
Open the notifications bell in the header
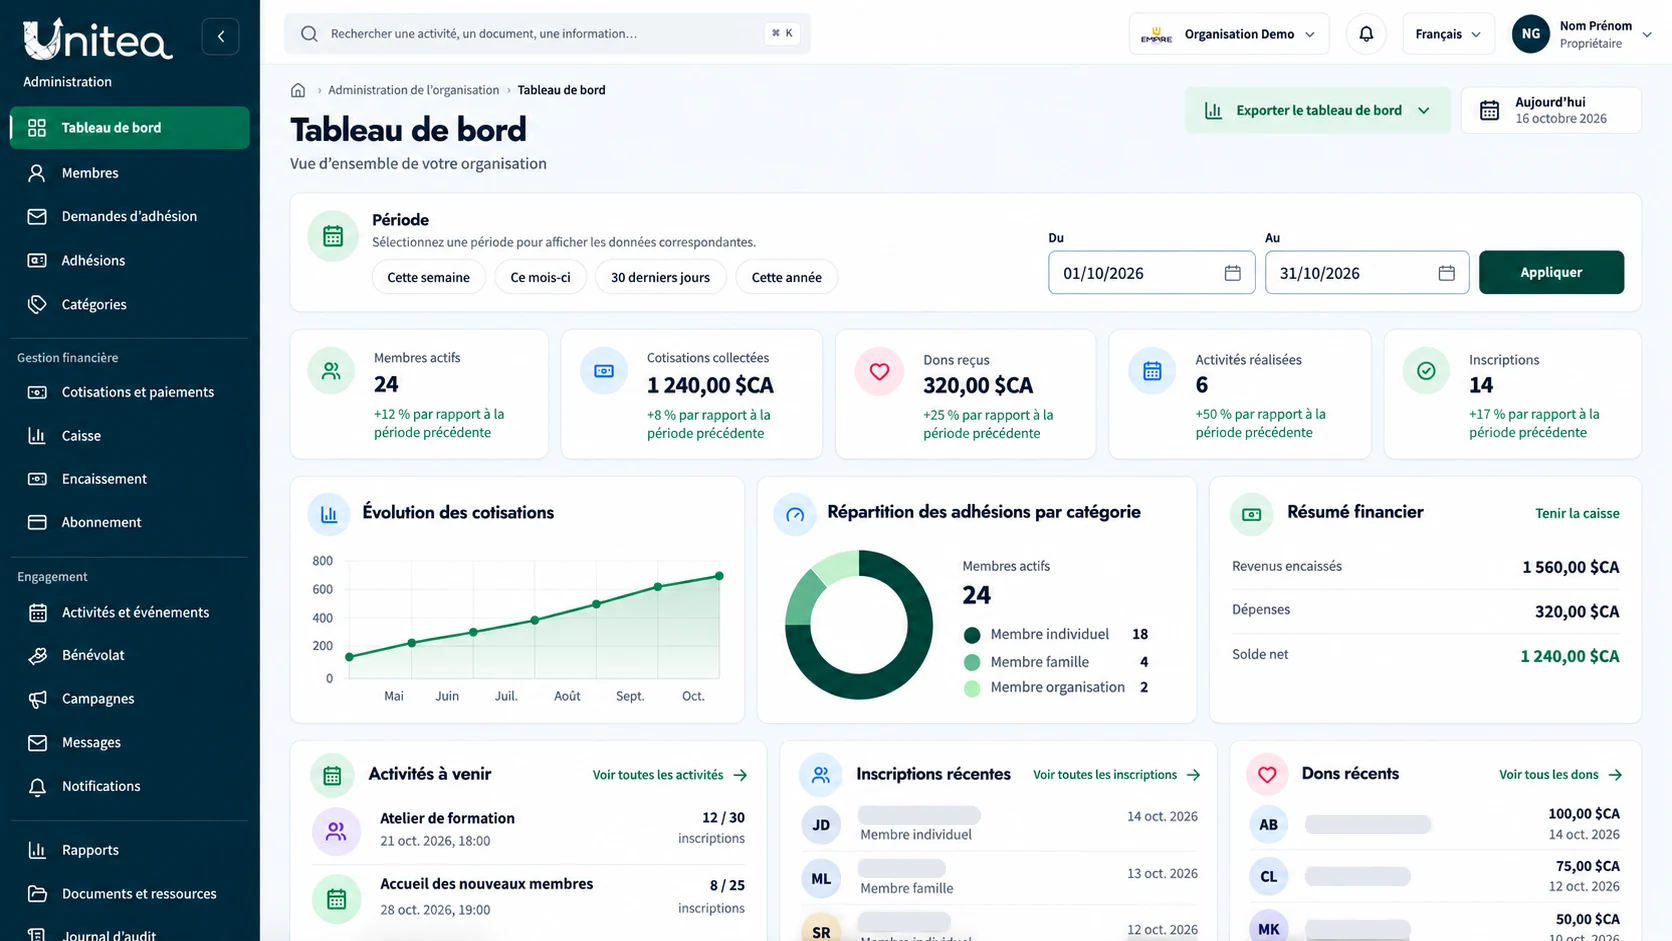(1366, 34)
